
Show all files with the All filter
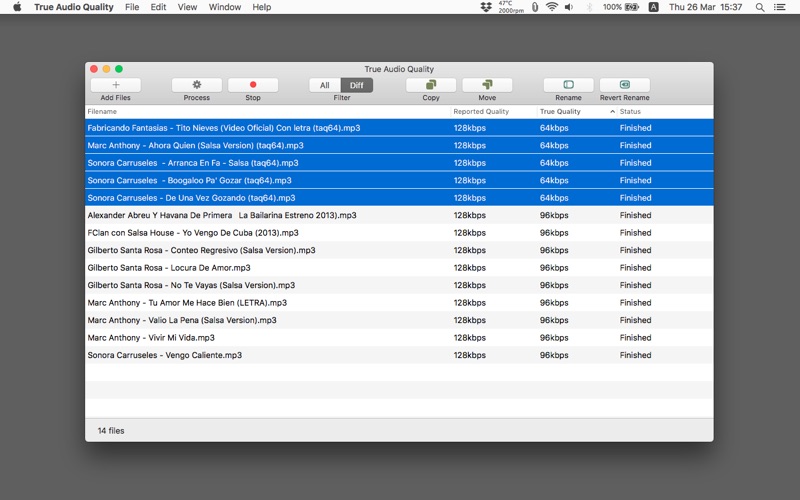coord(325,85)
